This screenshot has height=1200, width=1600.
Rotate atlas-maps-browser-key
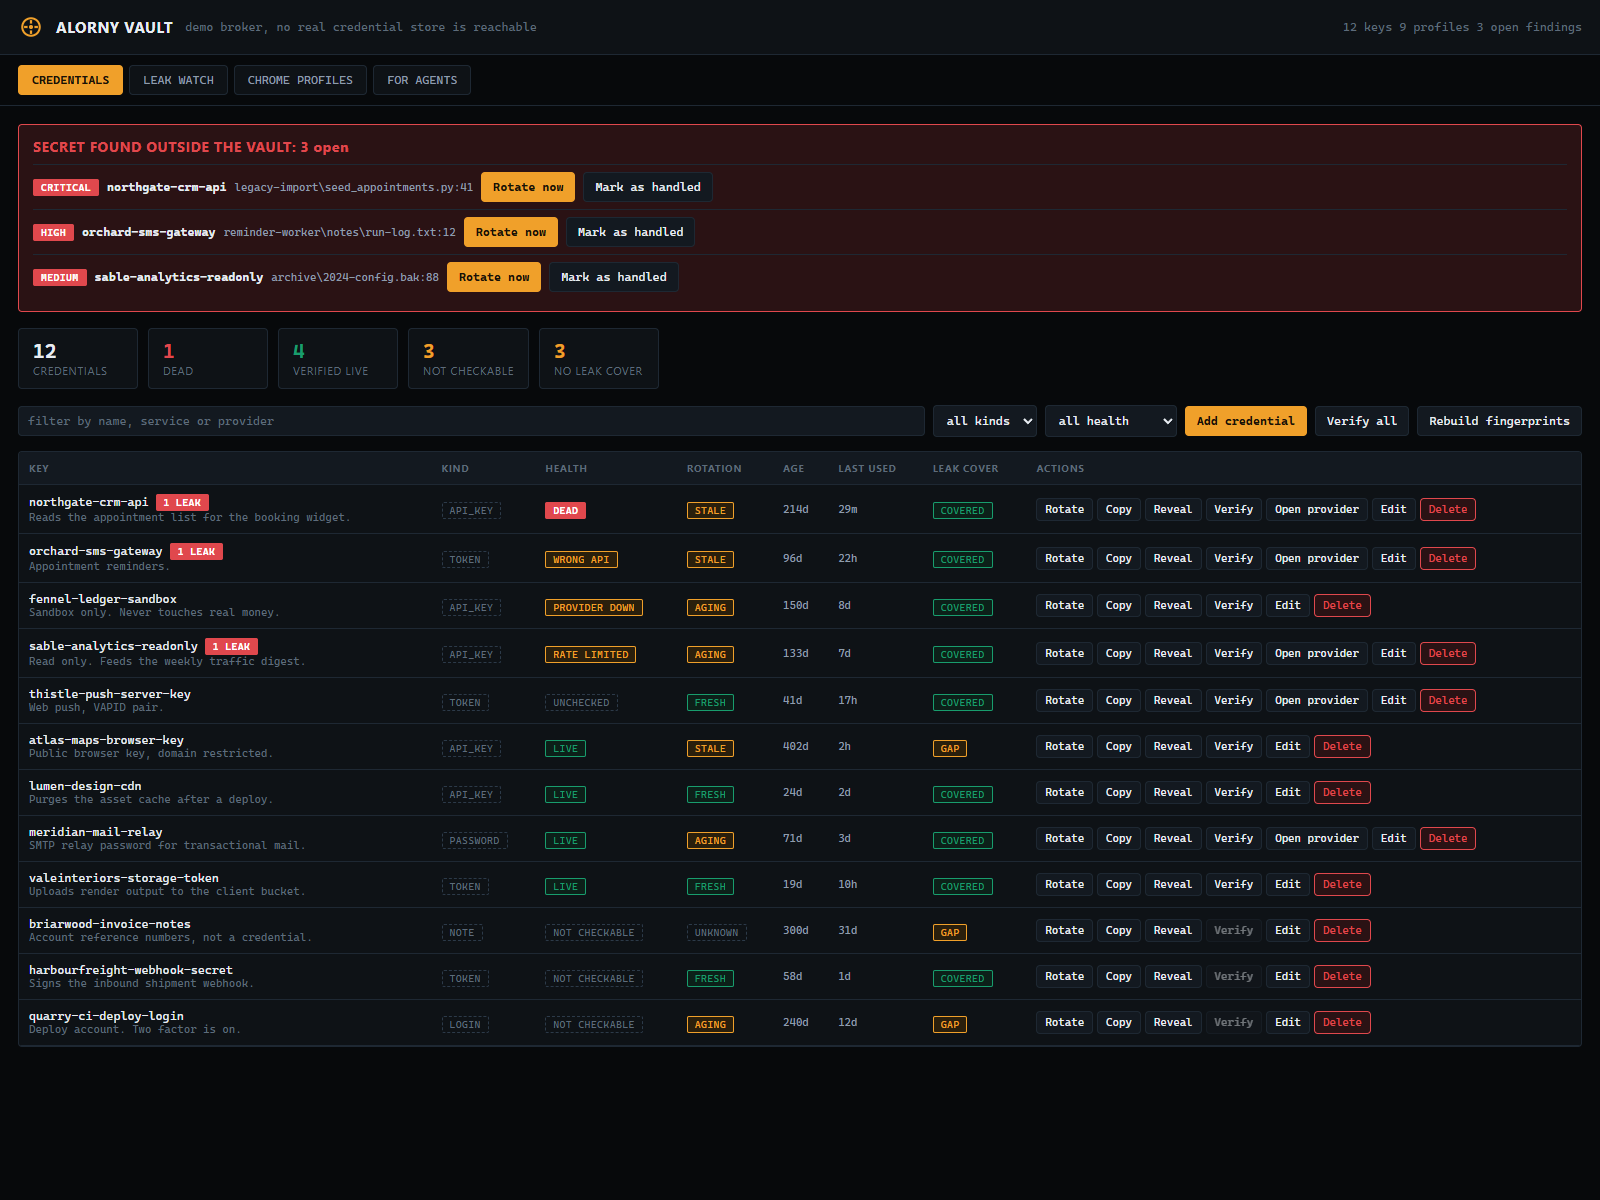tap(1064, 747)
